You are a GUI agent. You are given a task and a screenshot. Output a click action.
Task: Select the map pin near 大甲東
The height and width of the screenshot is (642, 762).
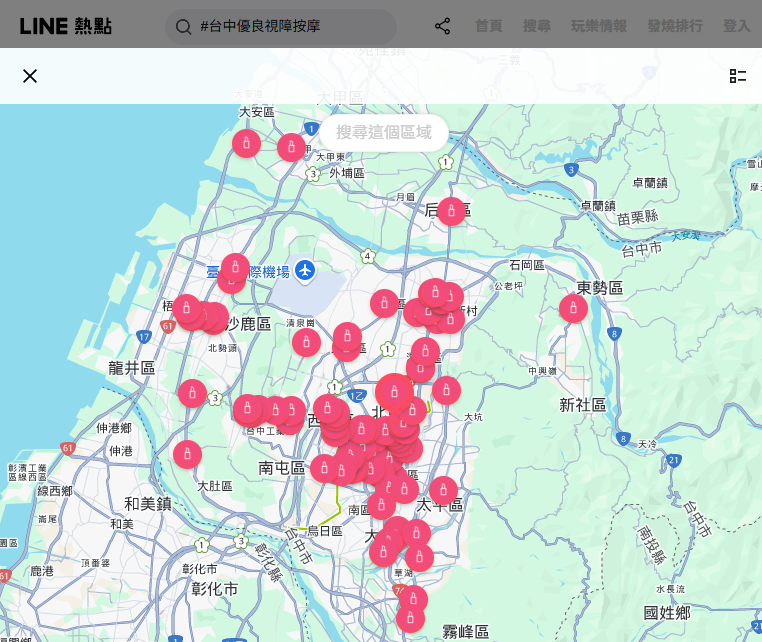pyautogui.click(x=292, y=147)
